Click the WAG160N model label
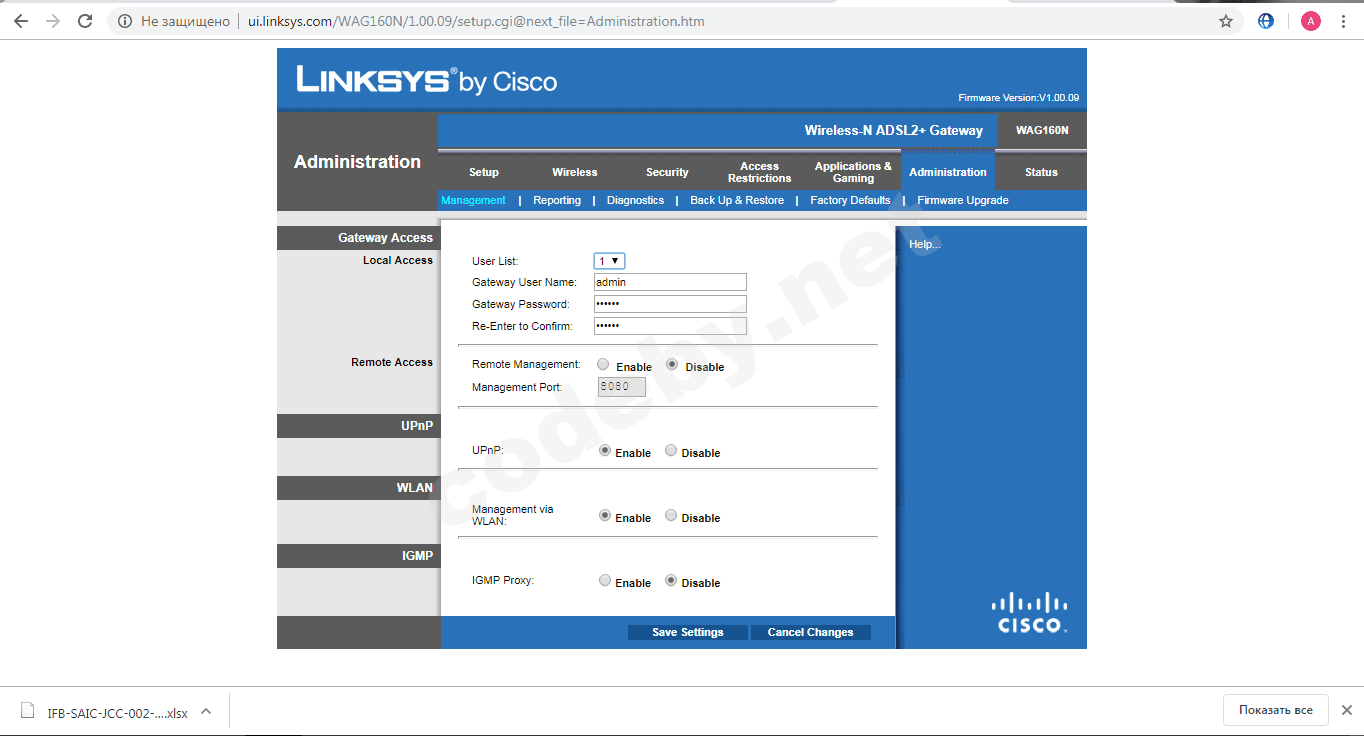Screen dimensions: 1364x736 point(1042,130)
